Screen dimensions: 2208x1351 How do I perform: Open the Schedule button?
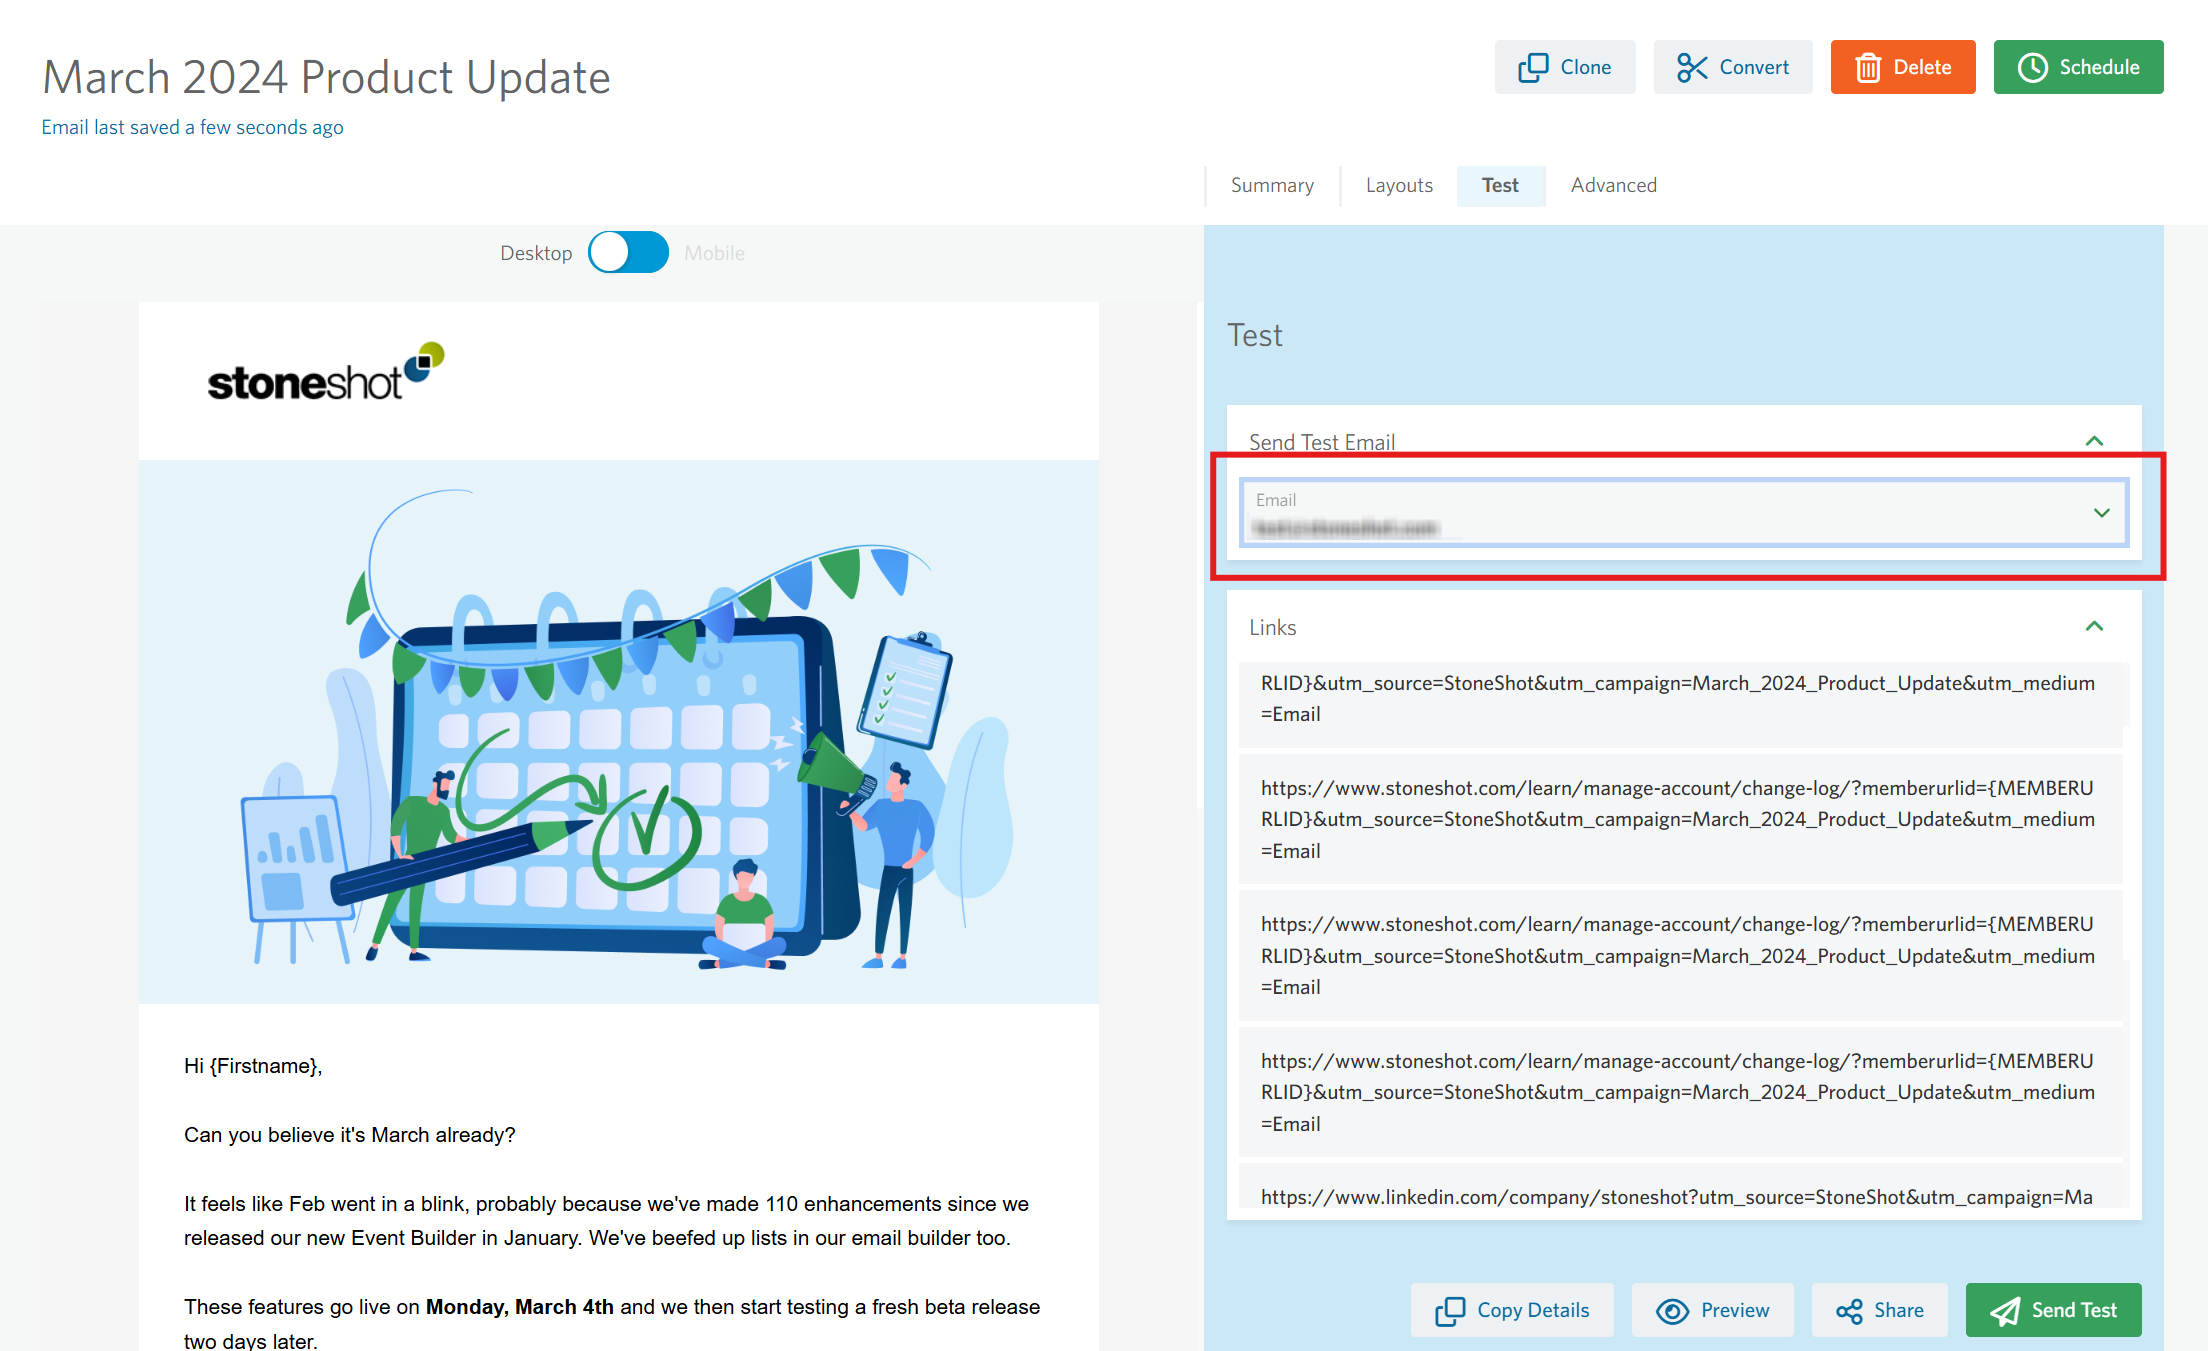[2078, 67]
